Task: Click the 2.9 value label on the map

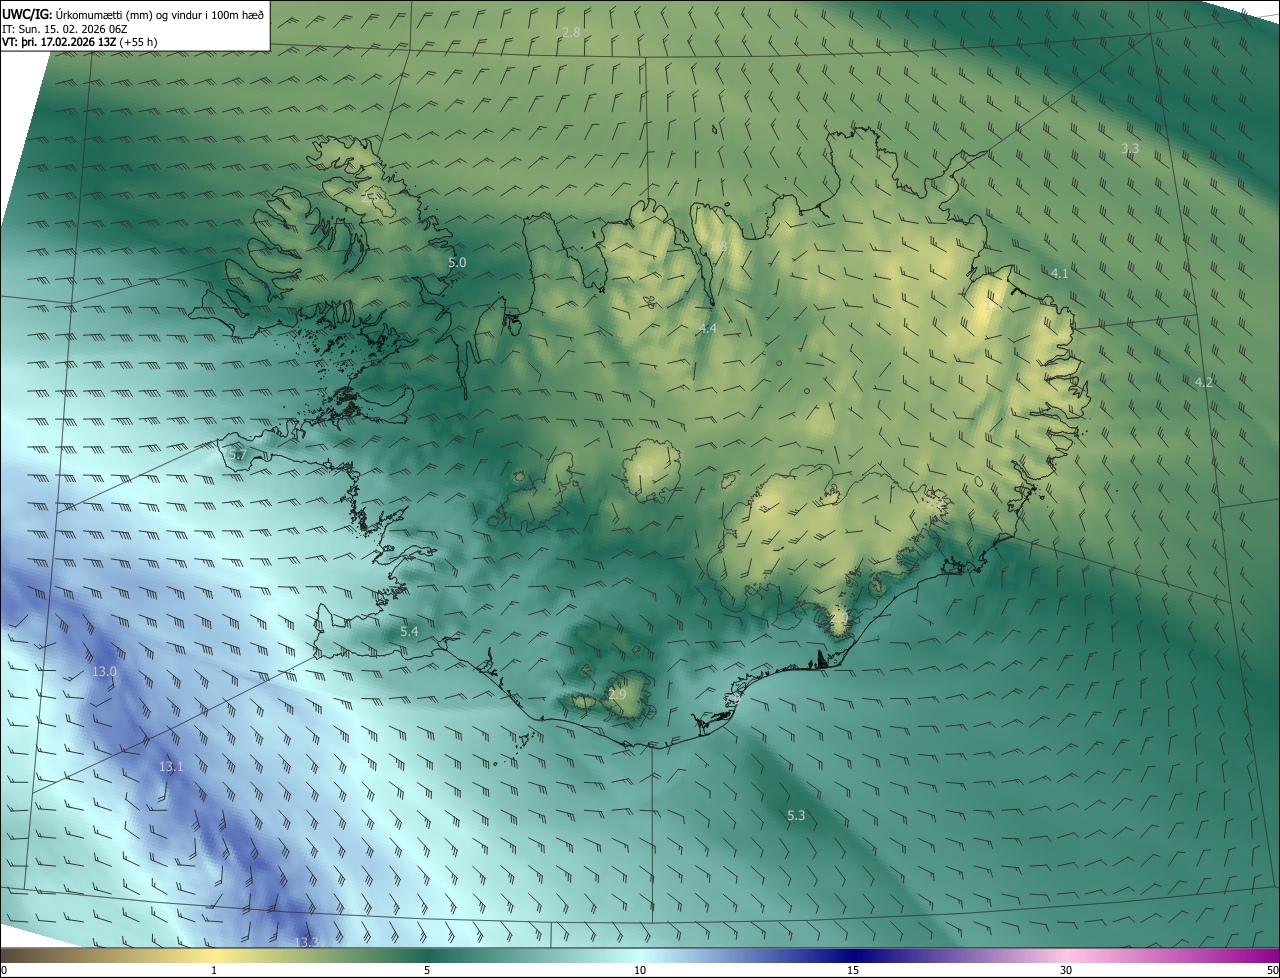Action: pyautogui.click(x=617, y=694)
